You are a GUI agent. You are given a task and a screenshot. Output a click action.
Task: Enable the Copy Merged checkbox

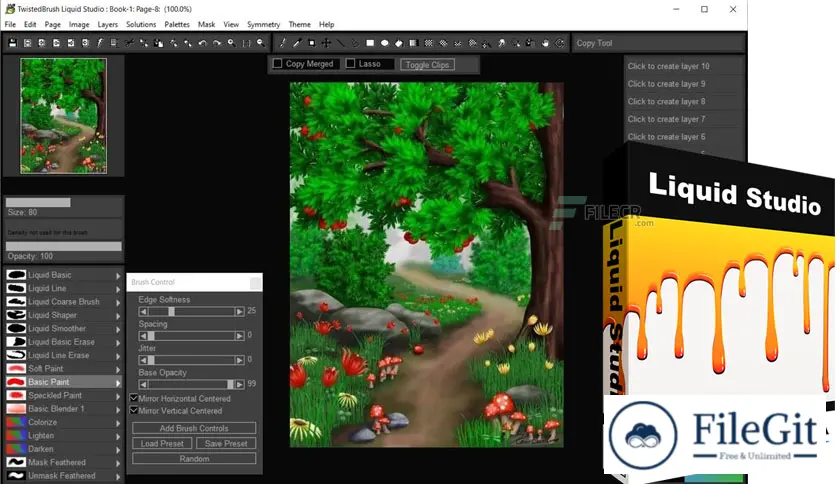277,63
